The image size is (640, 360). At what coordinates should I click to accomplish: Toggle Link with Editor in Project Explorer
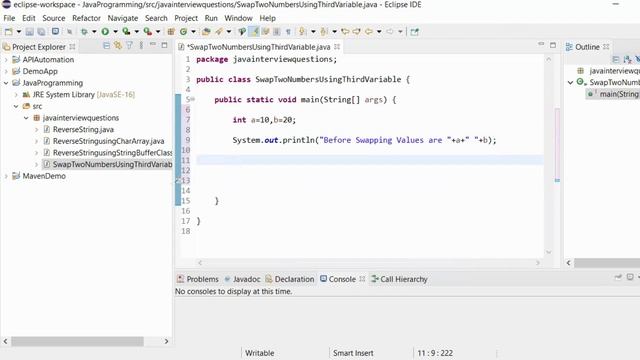tap(118, 46)
